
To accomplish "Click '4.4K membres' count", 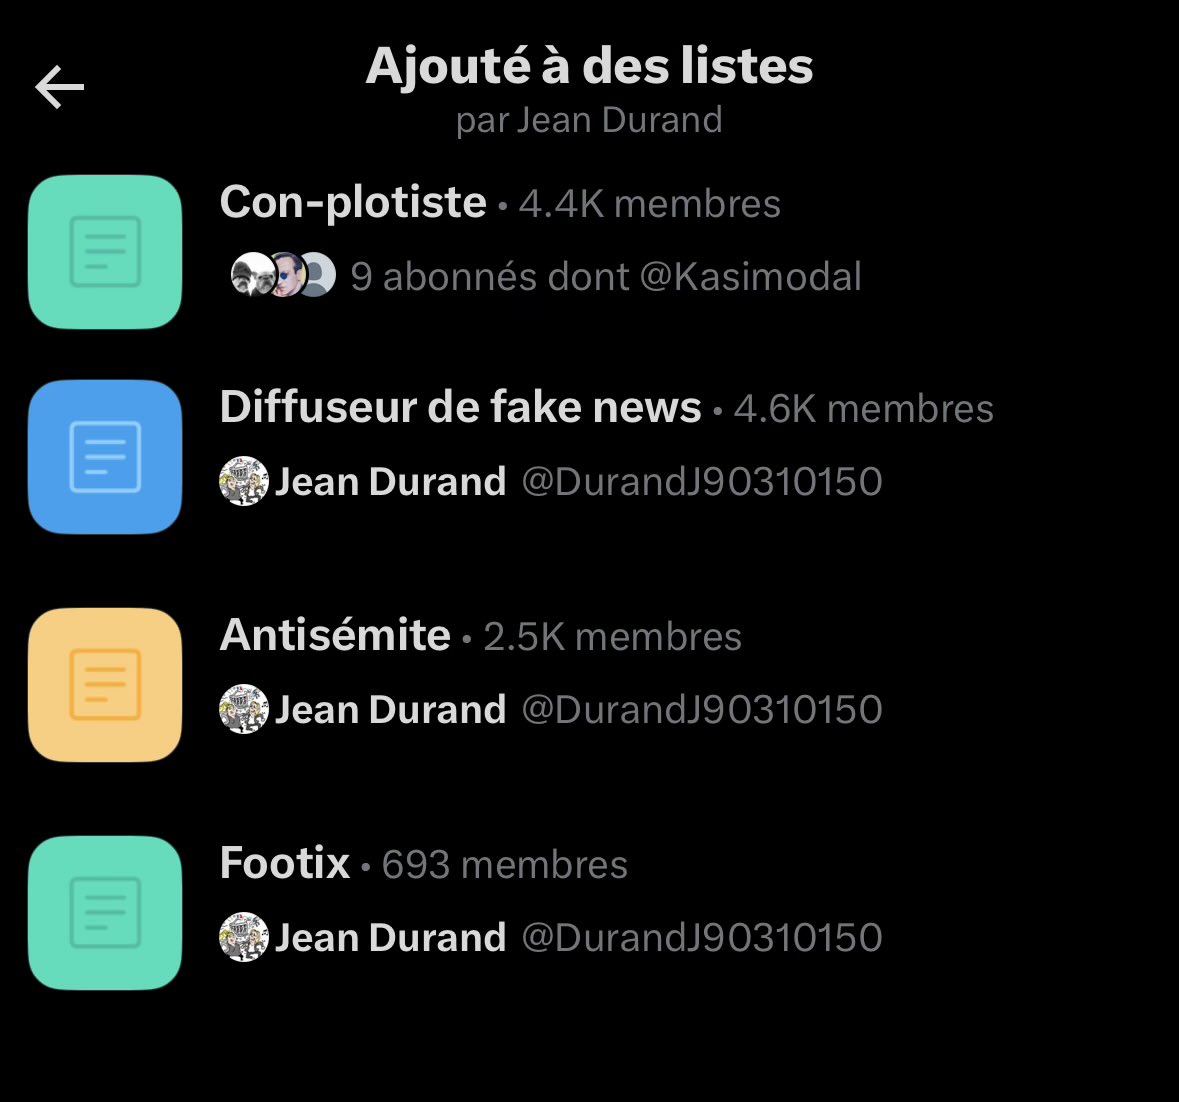I will pos(650,204).
